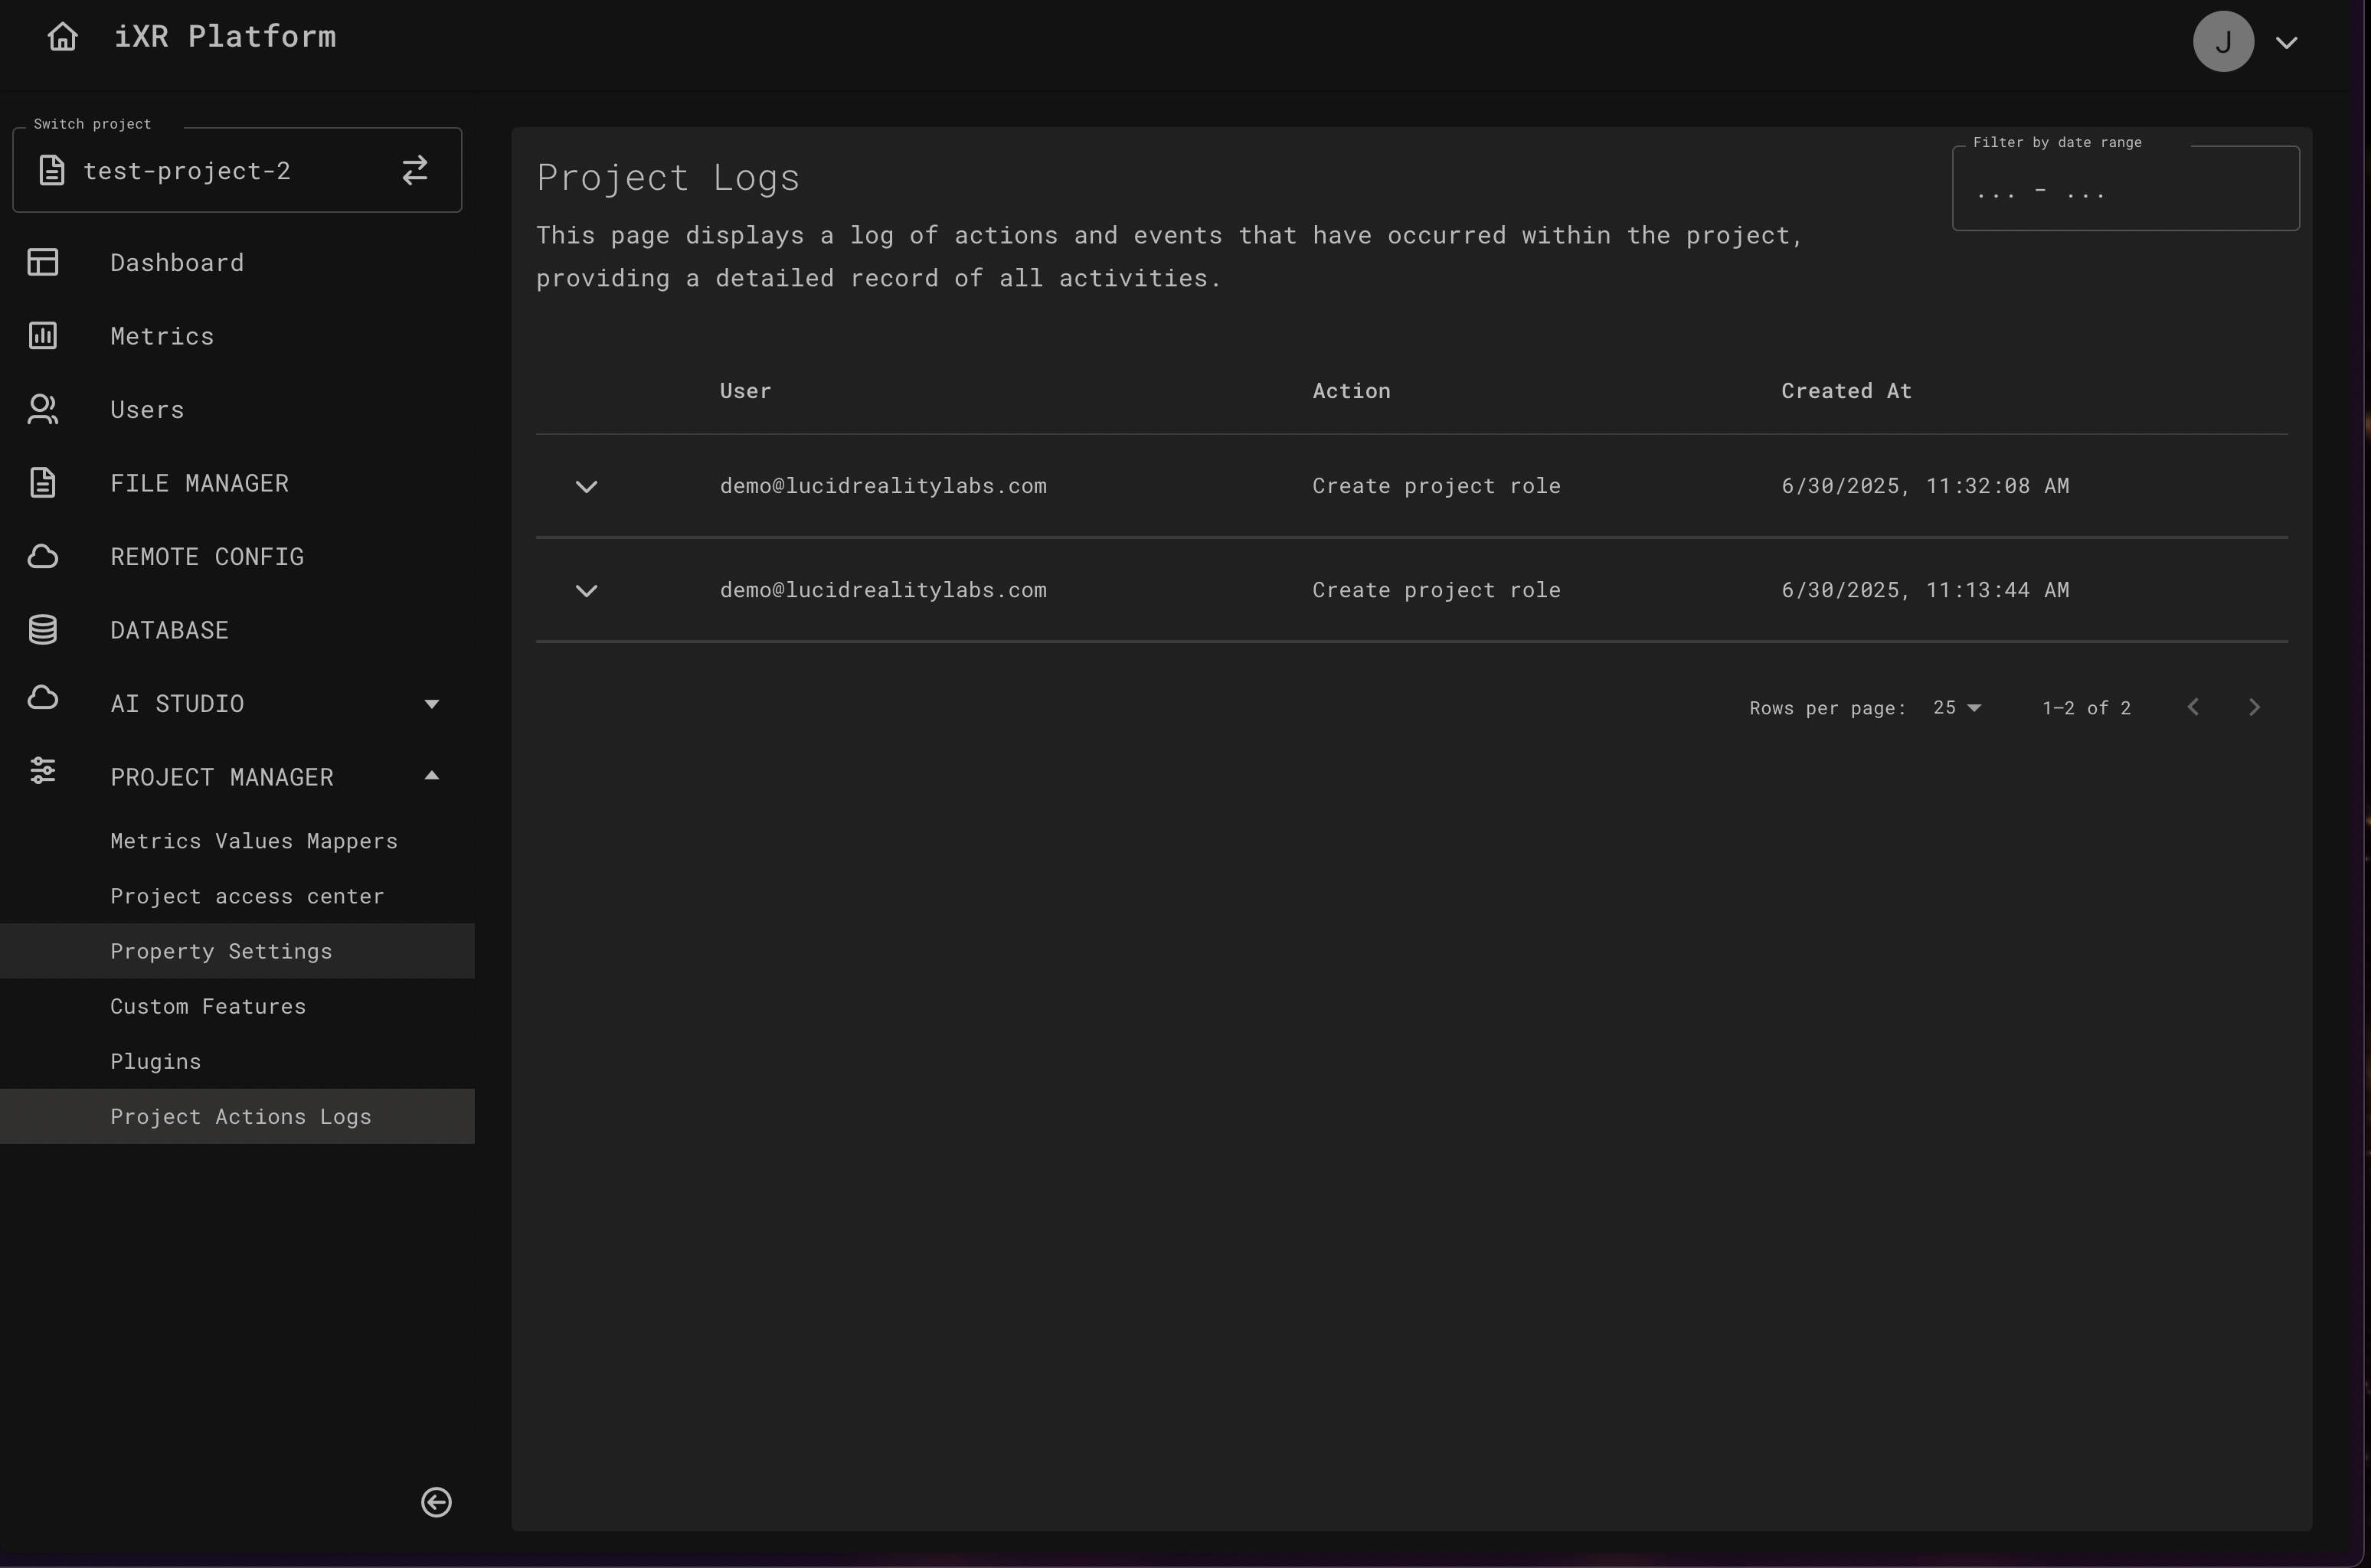The height and width of the screenshot is (1568, 2371).
Task: Click the switch project arrows icon
Action: [415, 170]
